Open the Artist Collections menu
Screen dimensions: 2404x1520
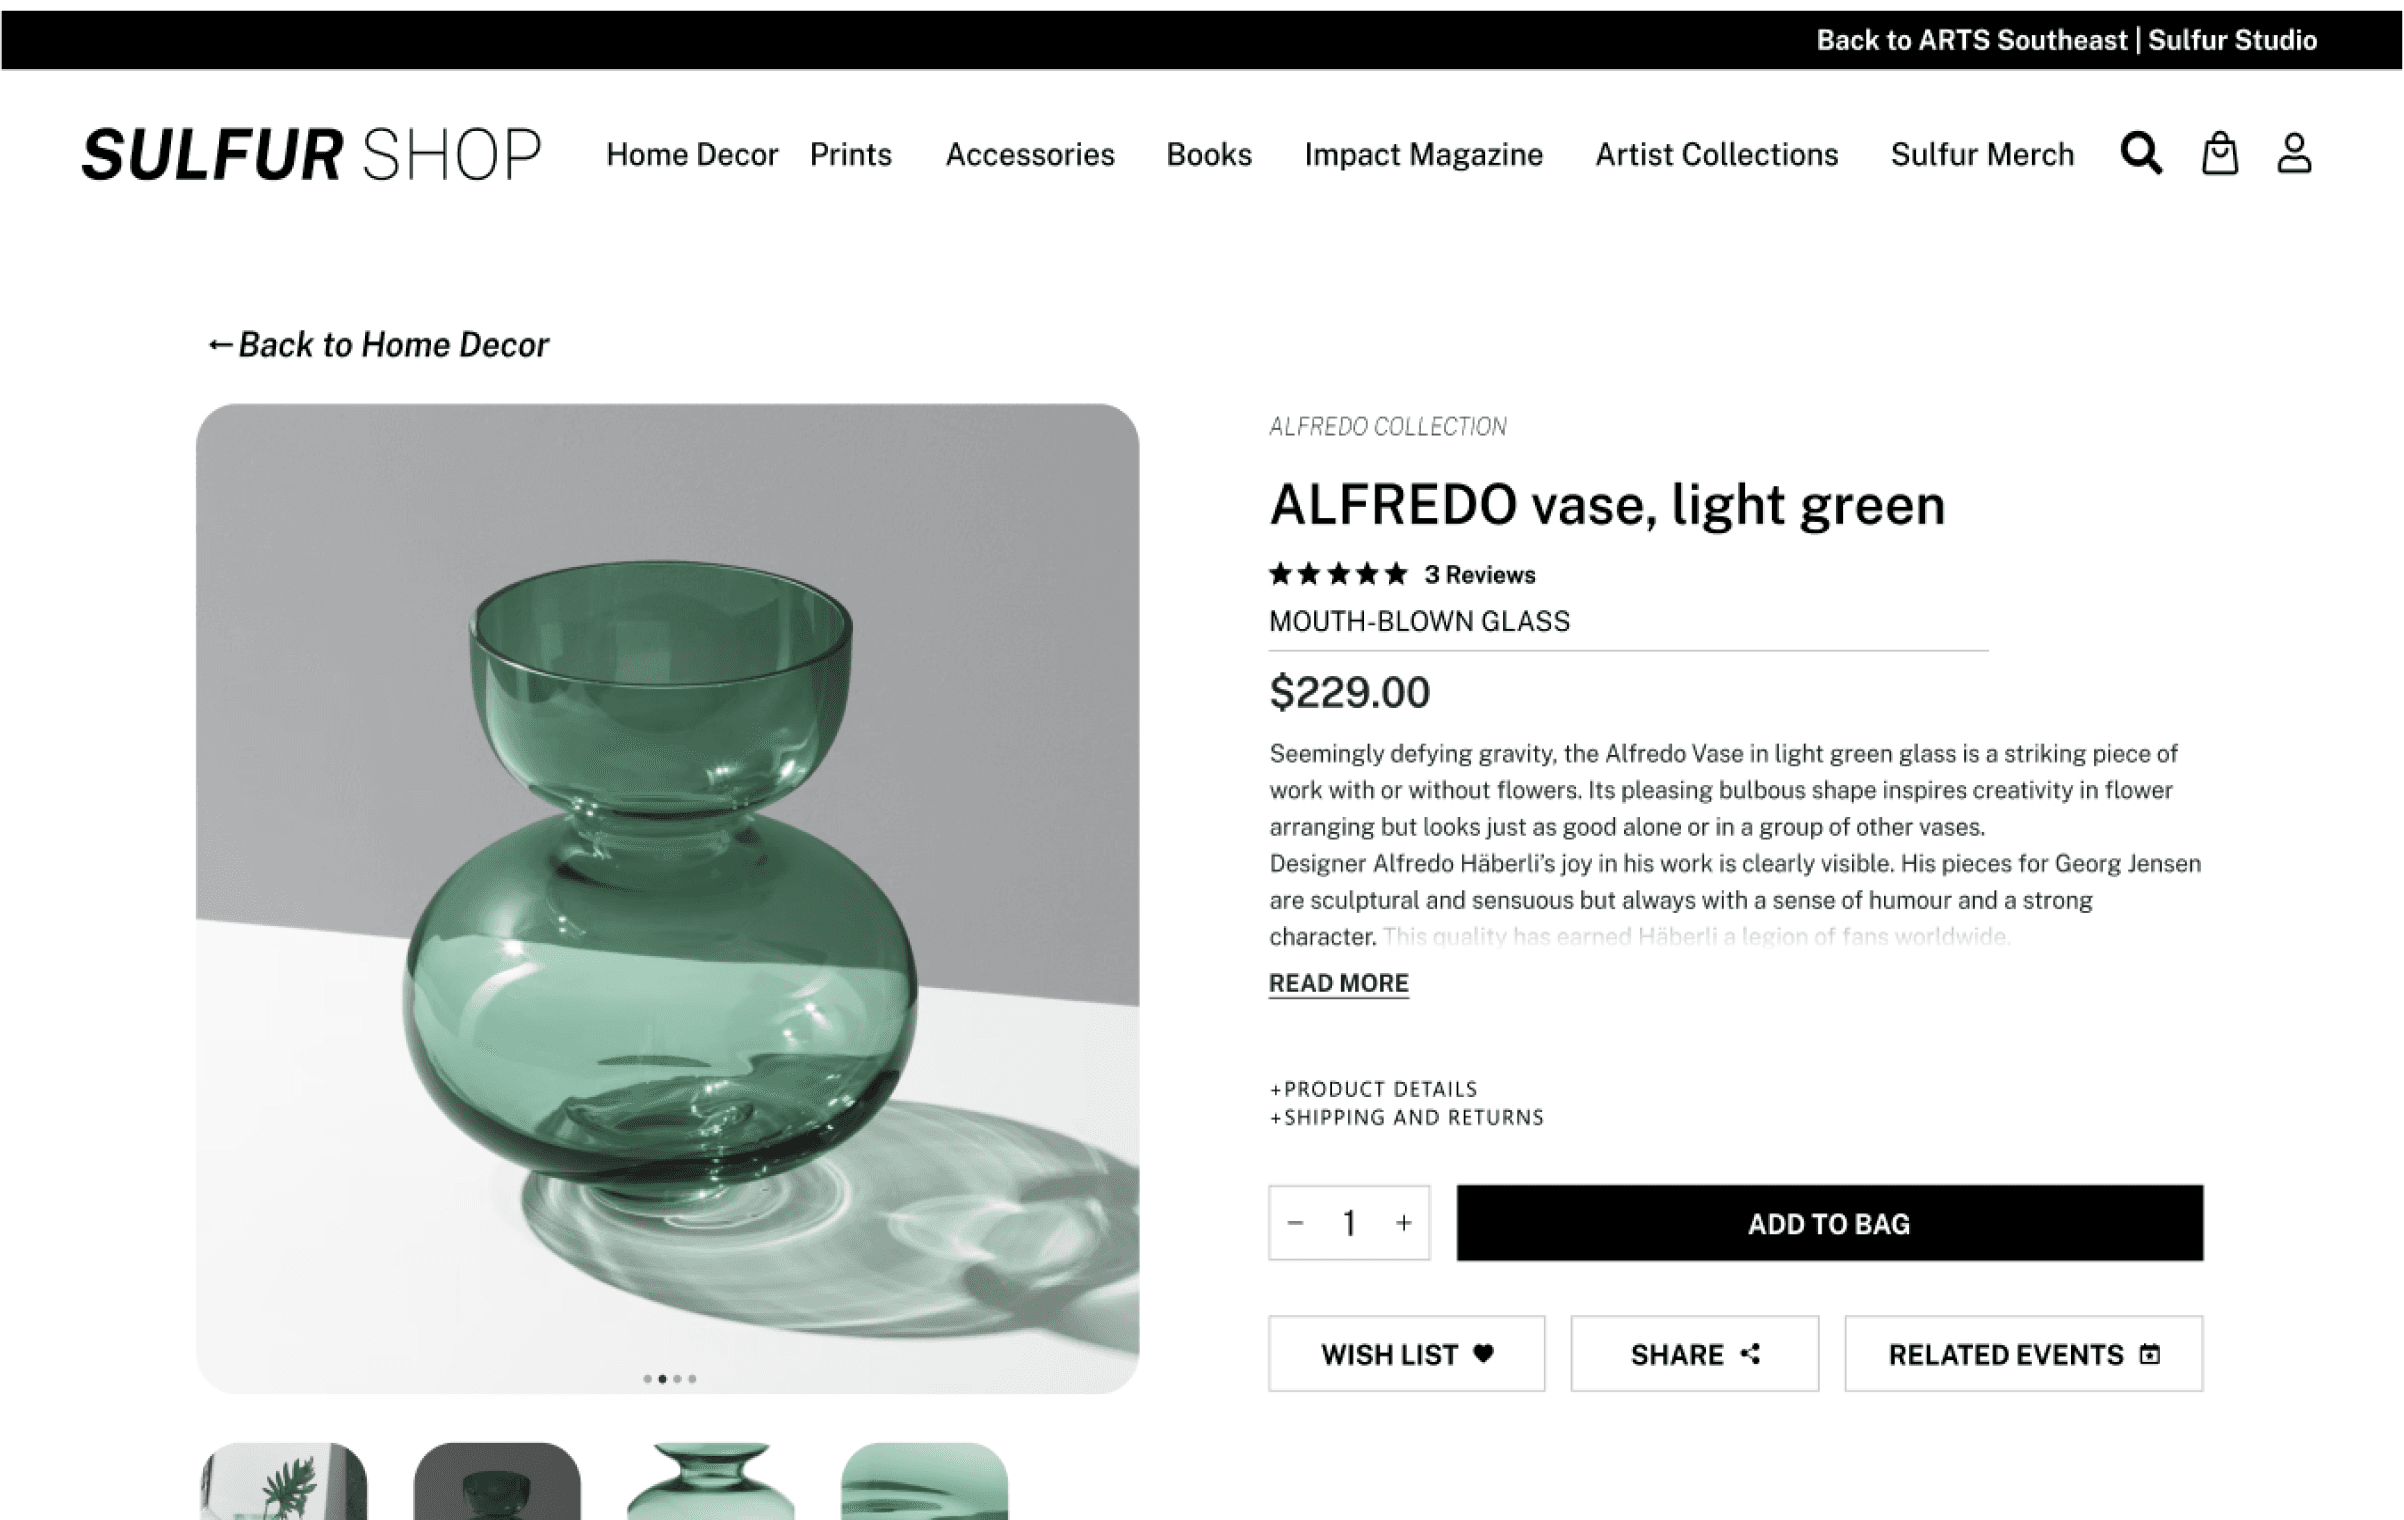[1716, 154]
